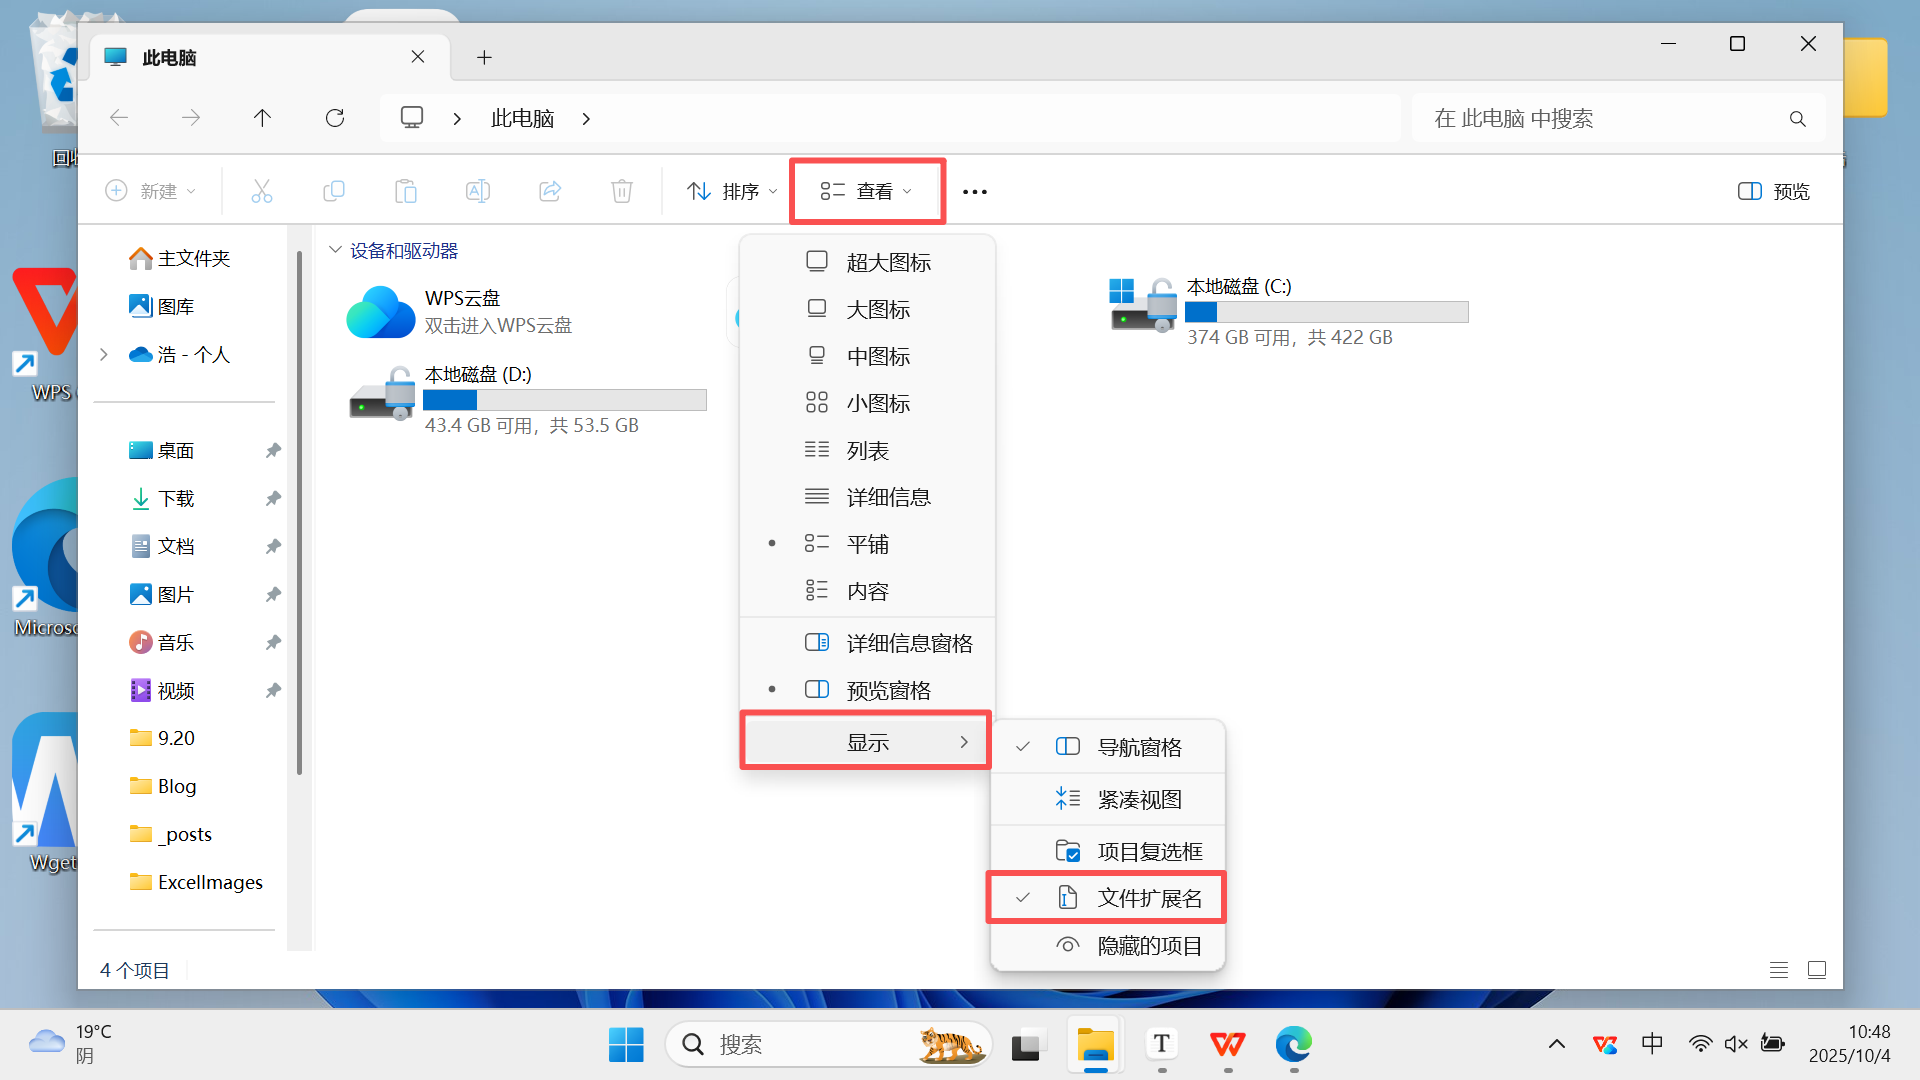Image resolution: width=1920 pixels, height=1080 pixels.
Task: Toggle the 文件扩展名 option
Action: (1149, 898)
